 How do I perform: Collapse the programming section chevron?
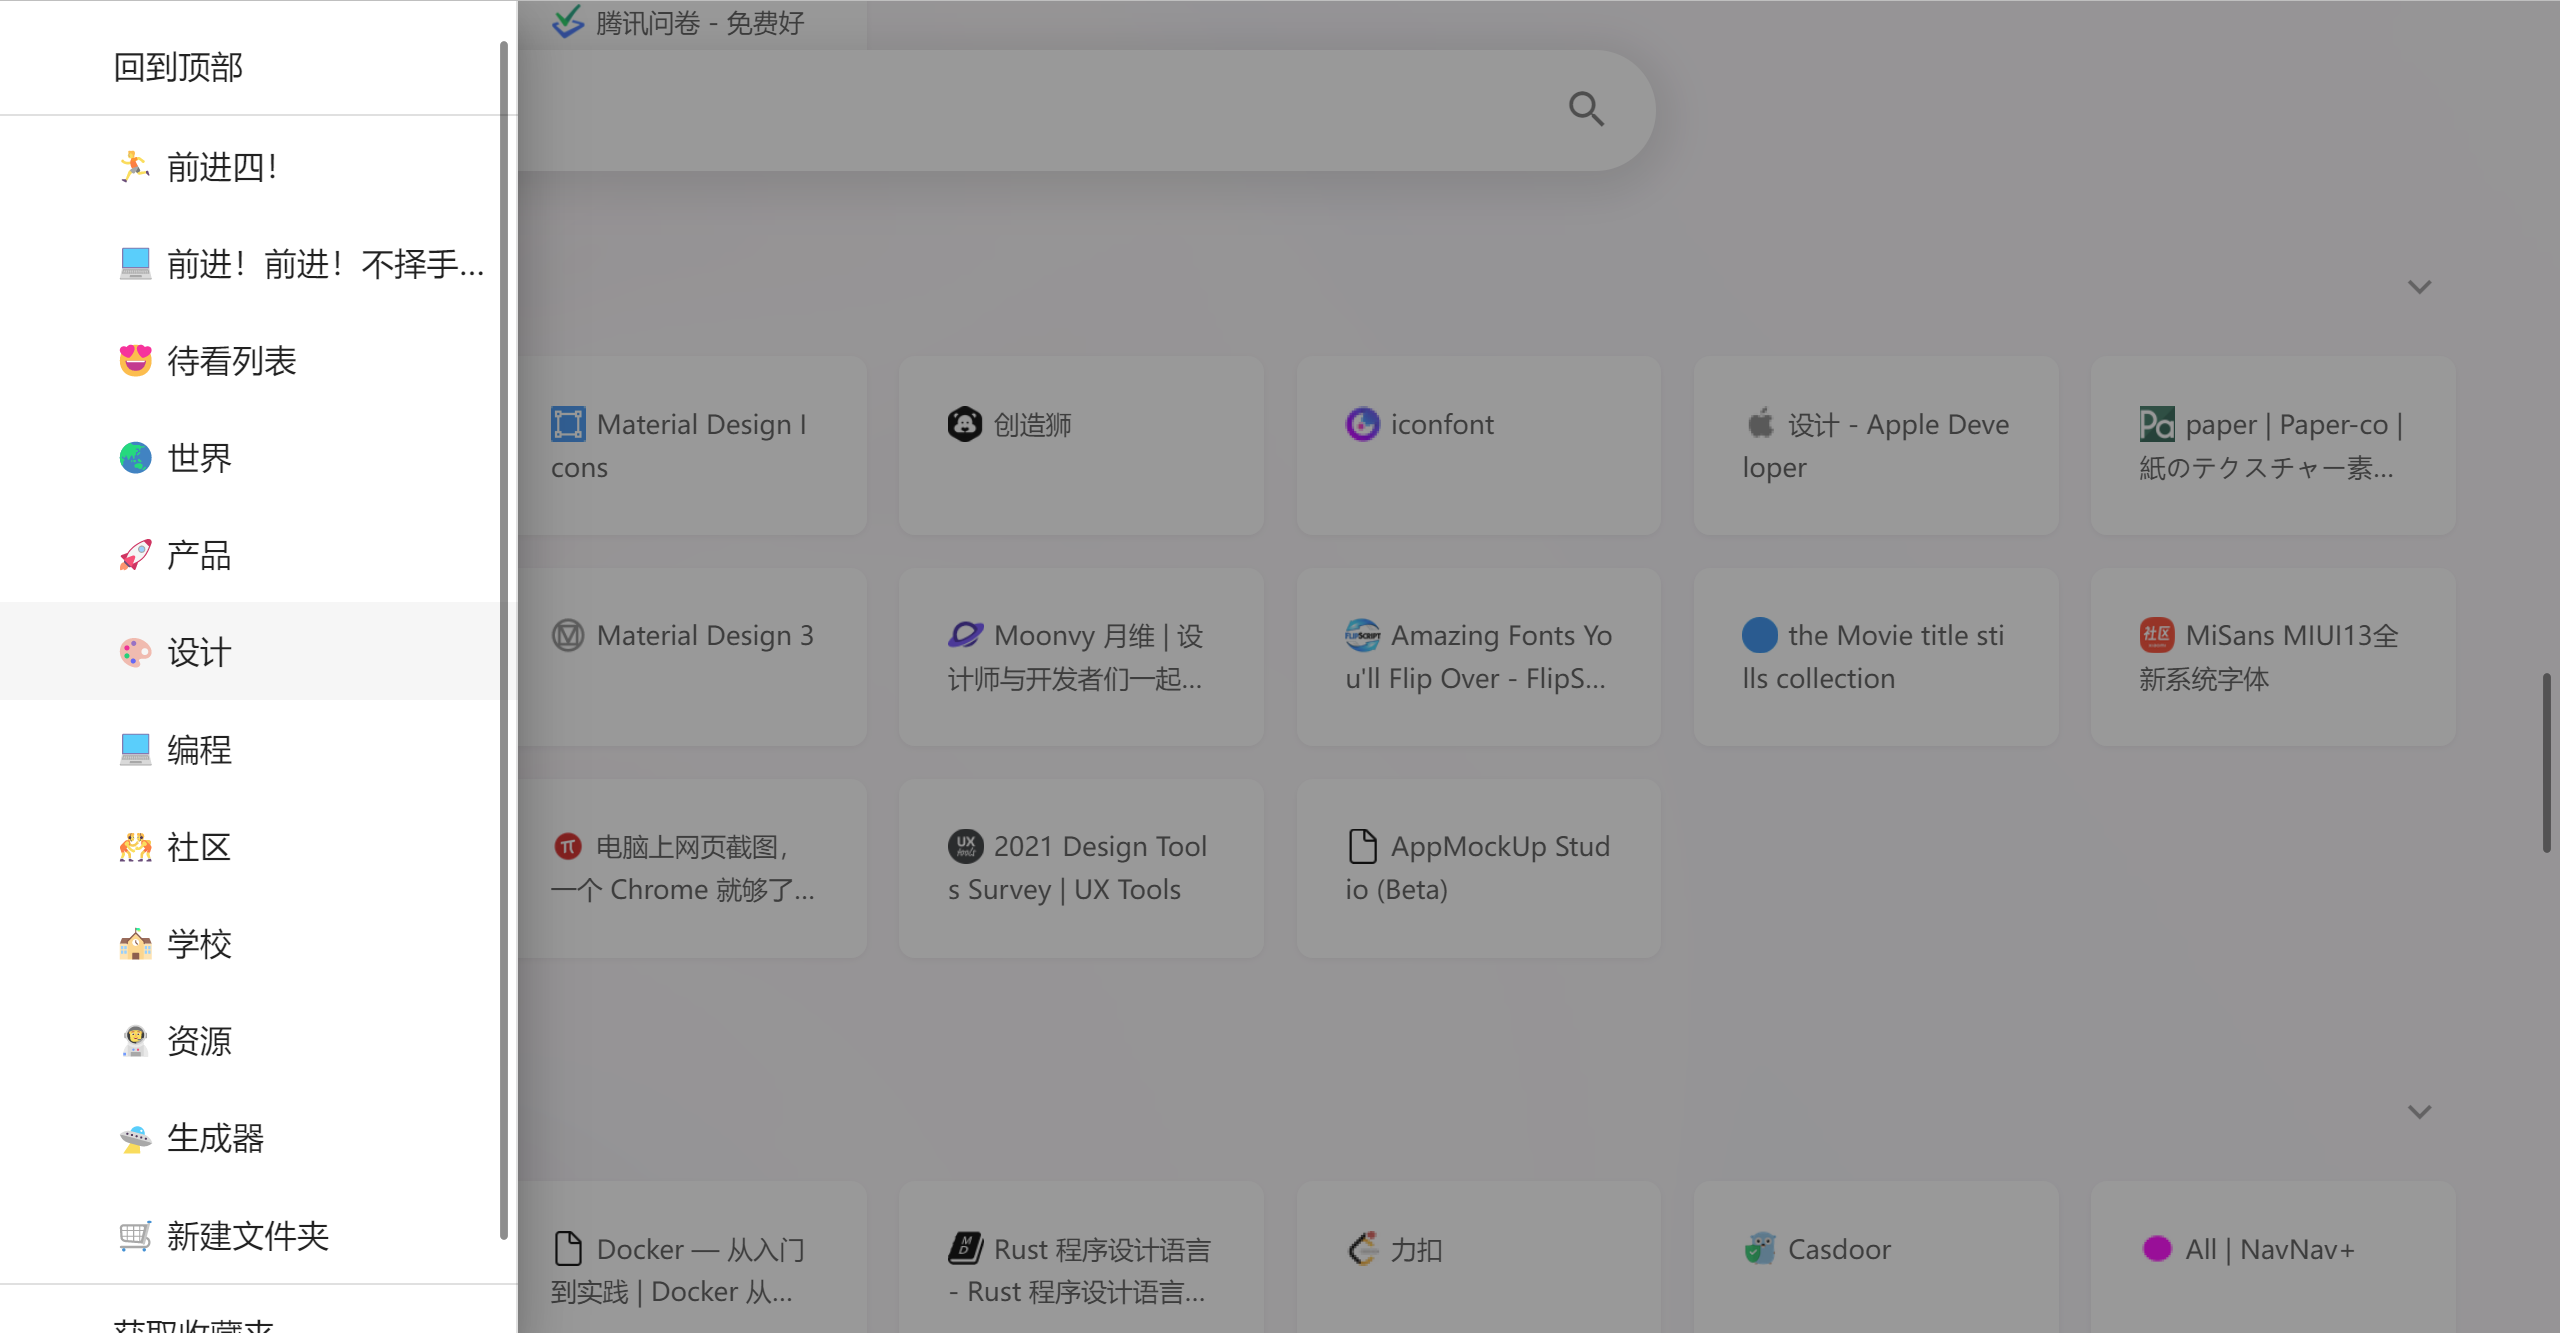tap(2419, 1112)
